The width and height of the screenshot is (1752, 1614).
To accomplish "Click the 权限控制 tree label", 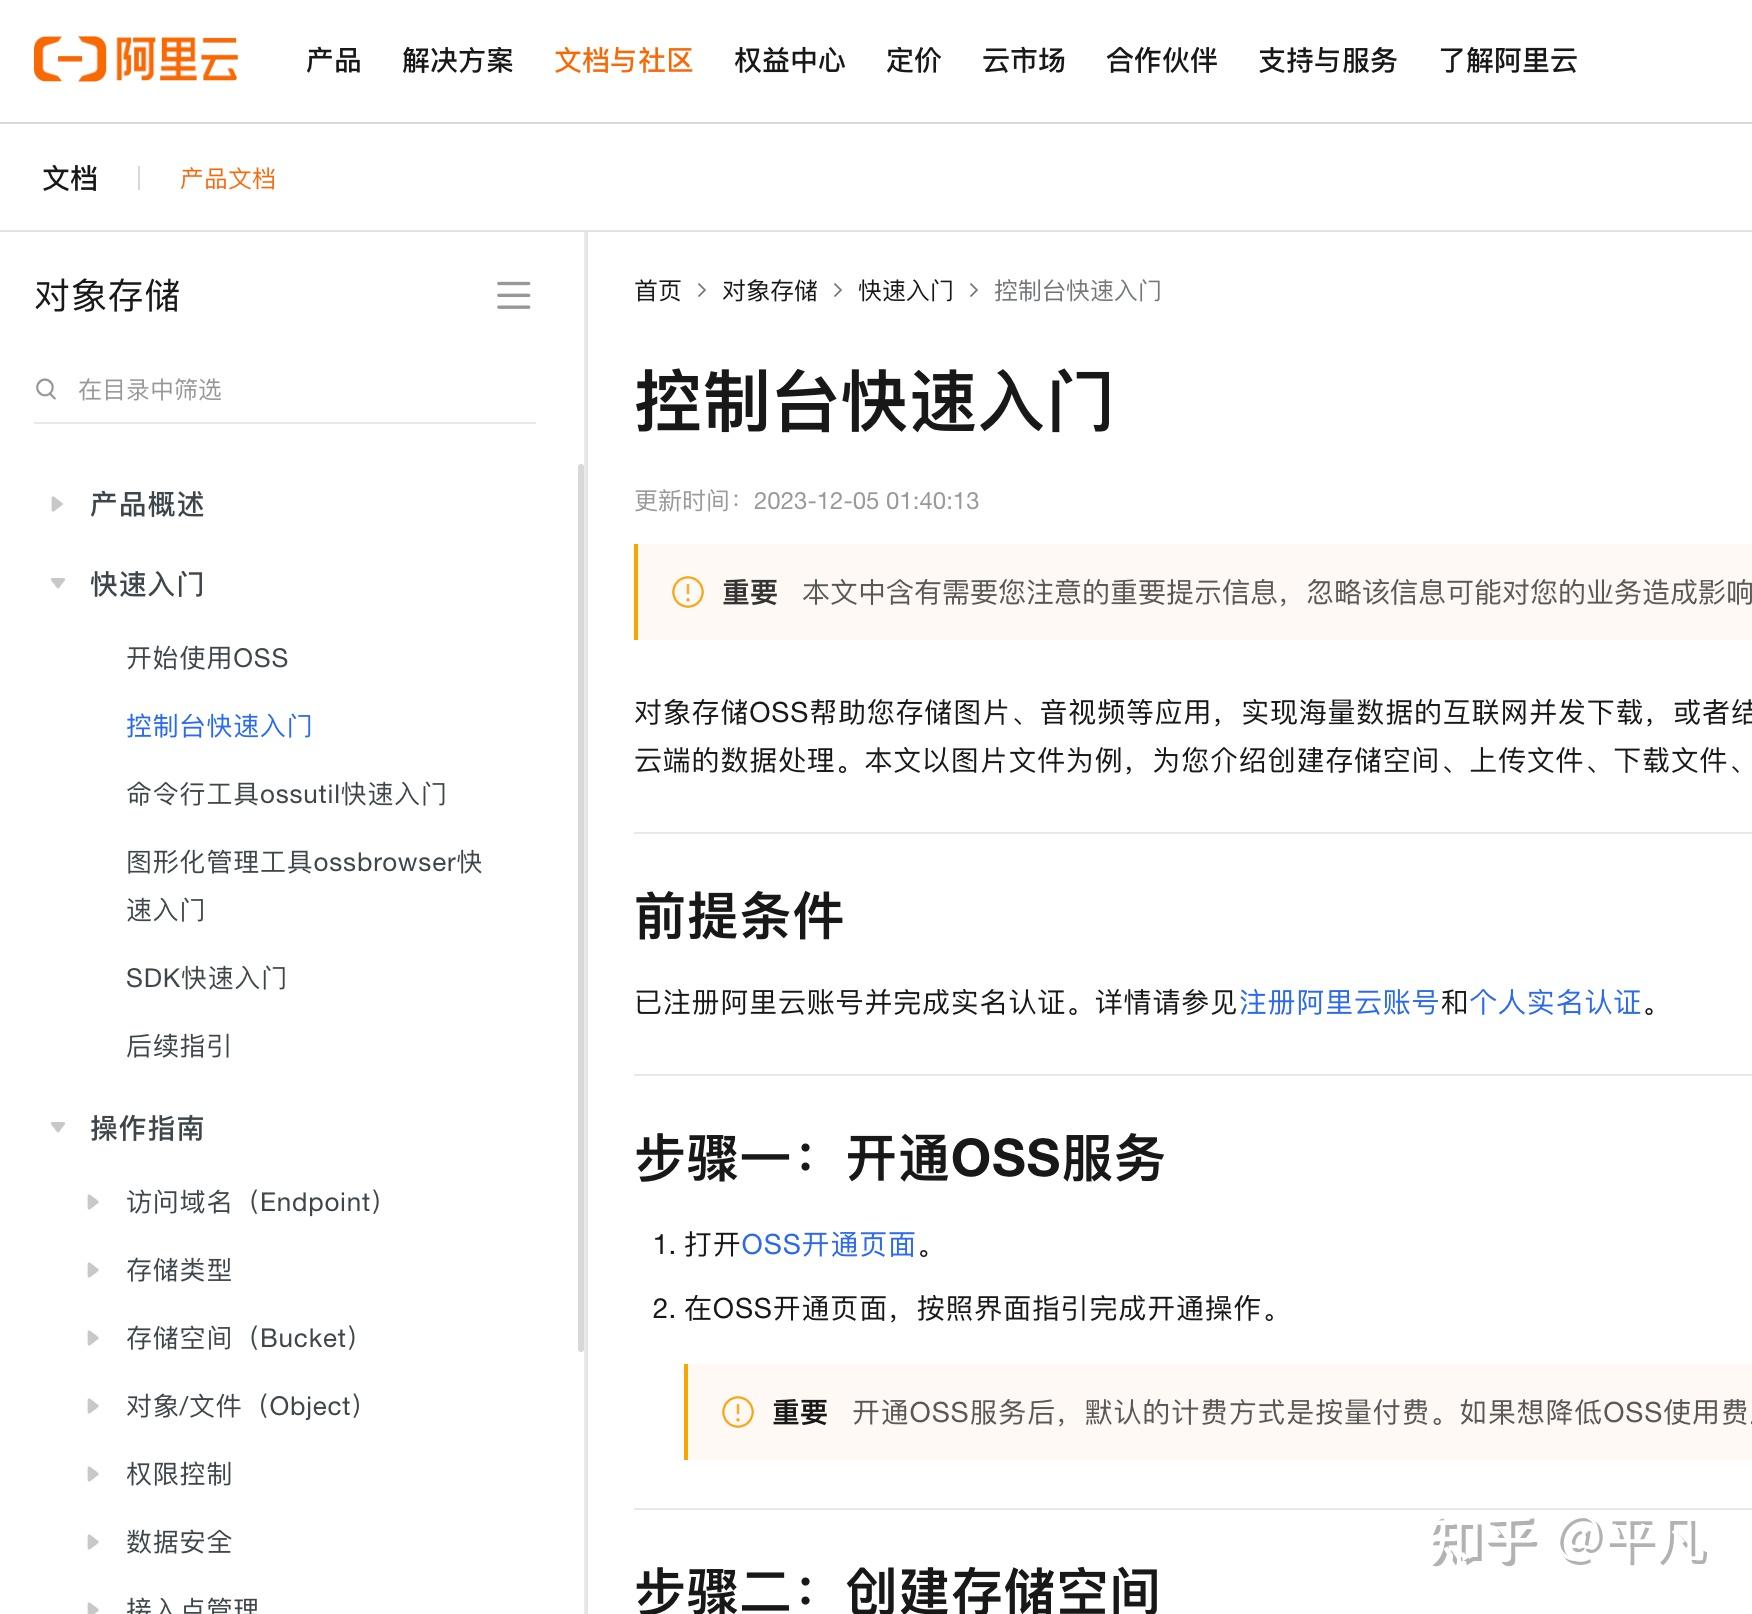I will pyautogui.click(x=179, y=1473).
